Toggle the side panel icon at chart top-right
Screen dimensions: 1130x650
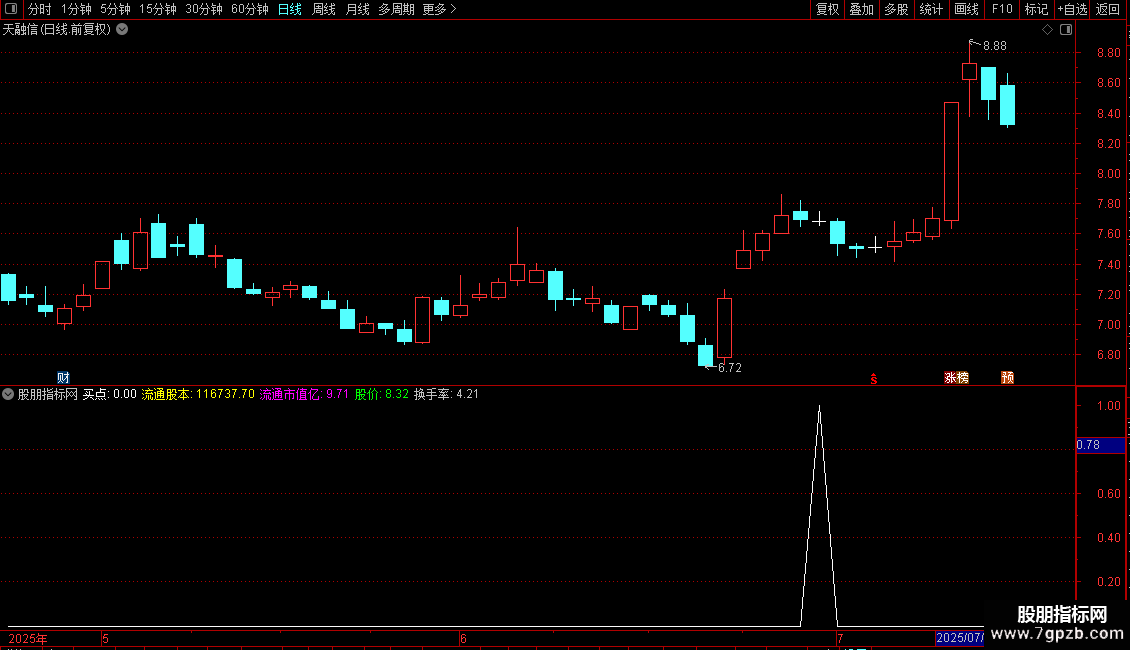click(1066, 30)
